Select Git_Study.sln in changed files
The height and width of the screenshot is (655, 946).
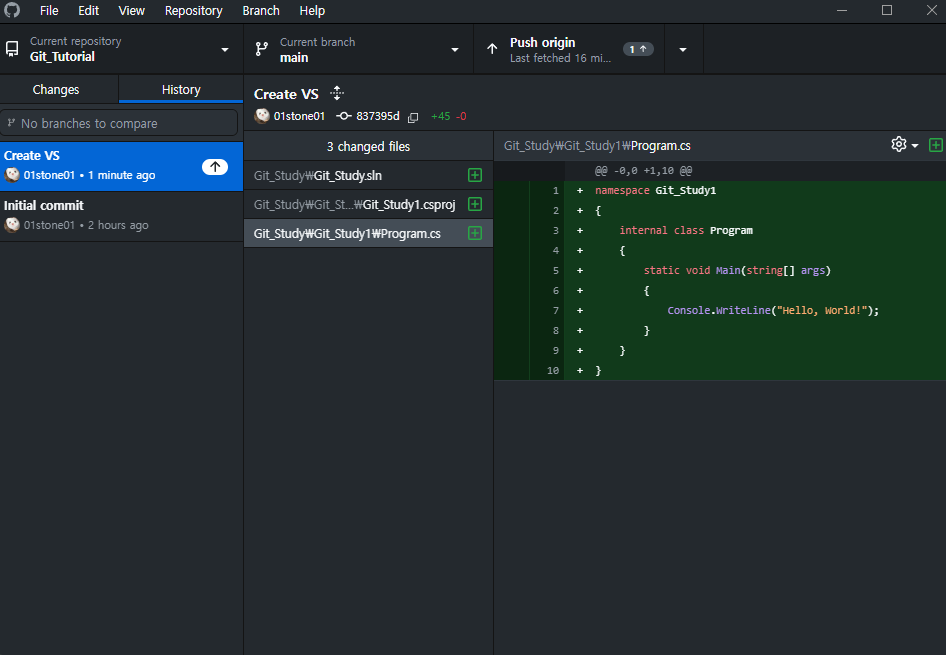(x=369, y=176)
